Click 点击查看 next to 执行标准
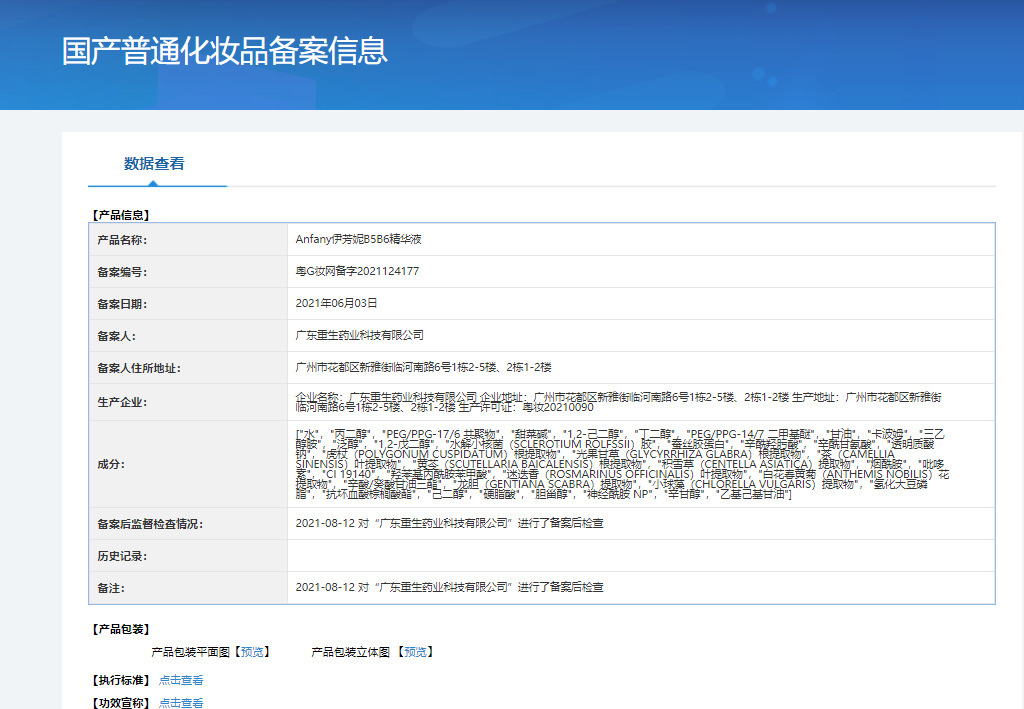The height and width of the screenshot is (709, 1024). tap(181, 680)
